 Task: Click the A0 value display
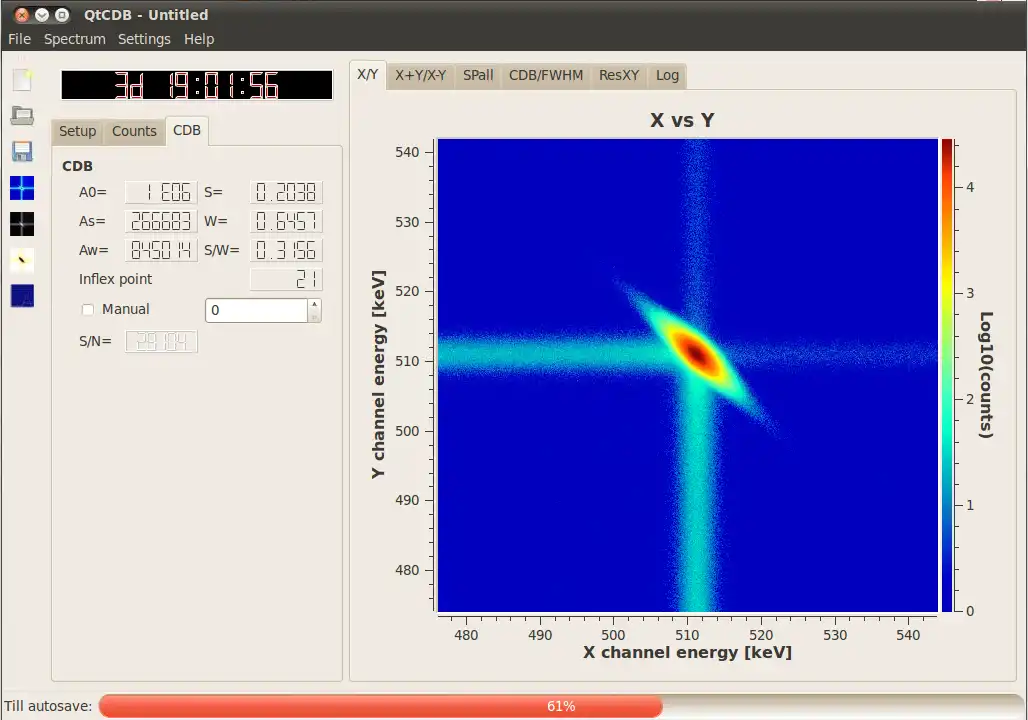161,193
